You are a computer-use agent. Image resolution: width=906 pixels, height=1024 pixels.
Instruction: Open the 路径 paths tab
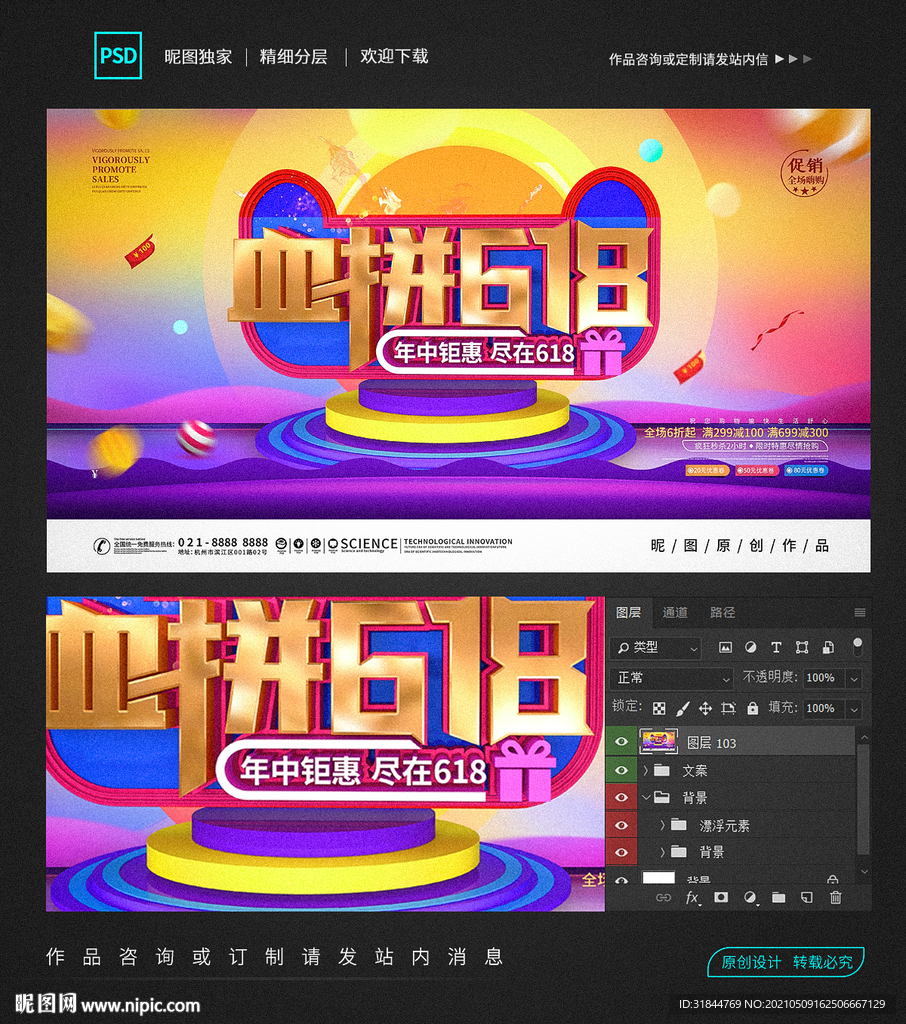(723, 613)
